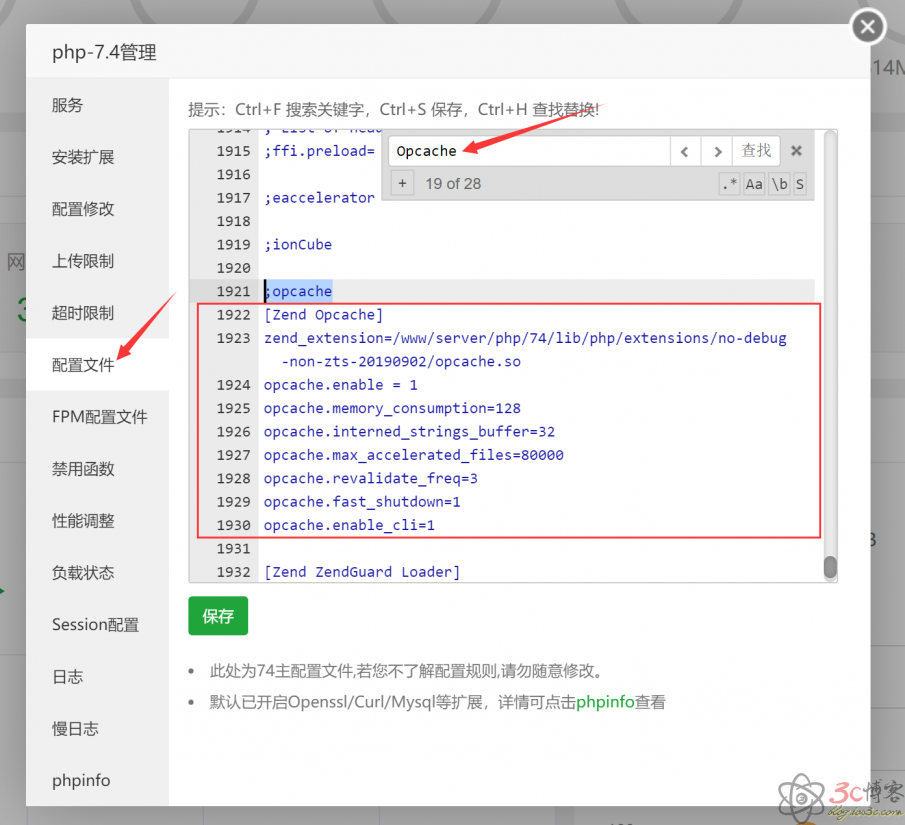Open the 配置修改 section
The image size is (905, 825).
click(x=98, y=209)
